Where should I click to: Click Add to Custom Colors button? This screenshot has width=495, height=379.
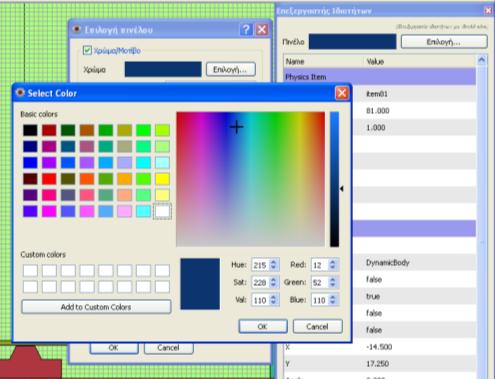96,307
